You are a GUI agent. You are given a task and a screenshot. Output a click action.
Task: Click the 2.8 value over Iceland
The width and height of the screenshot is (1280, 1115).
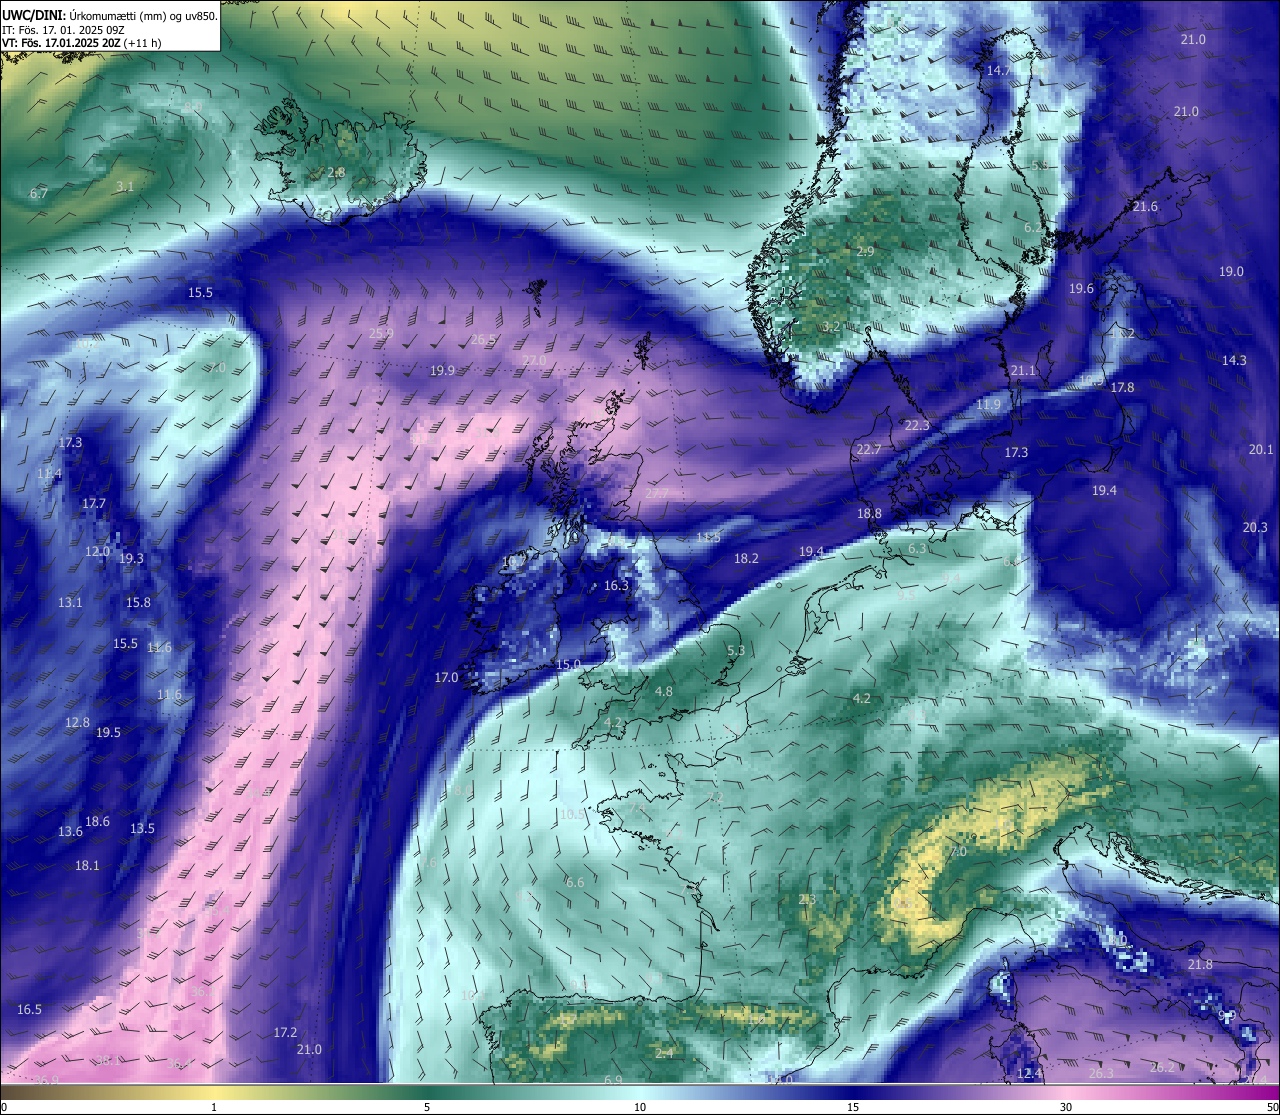pyautogui.click(x=336, y=173)
